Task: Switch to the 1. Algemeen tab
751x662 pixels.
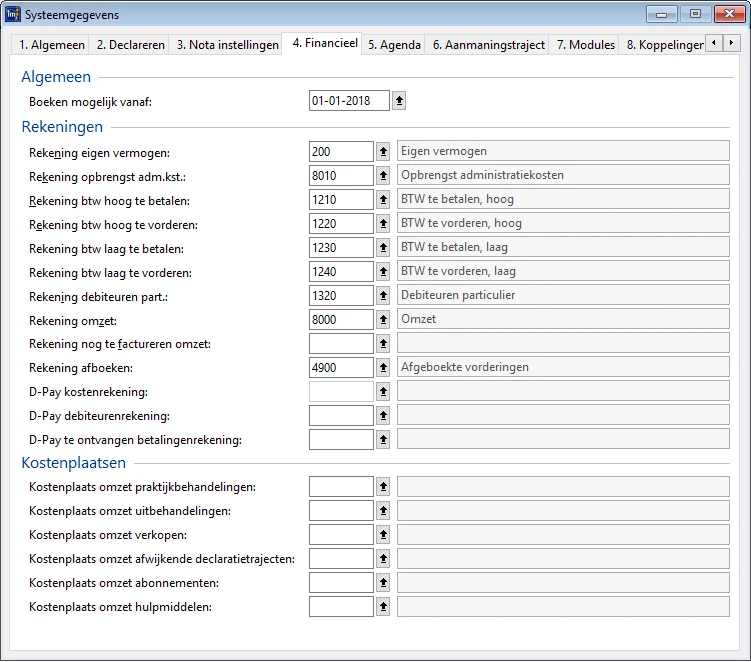Action: [51, 45]
